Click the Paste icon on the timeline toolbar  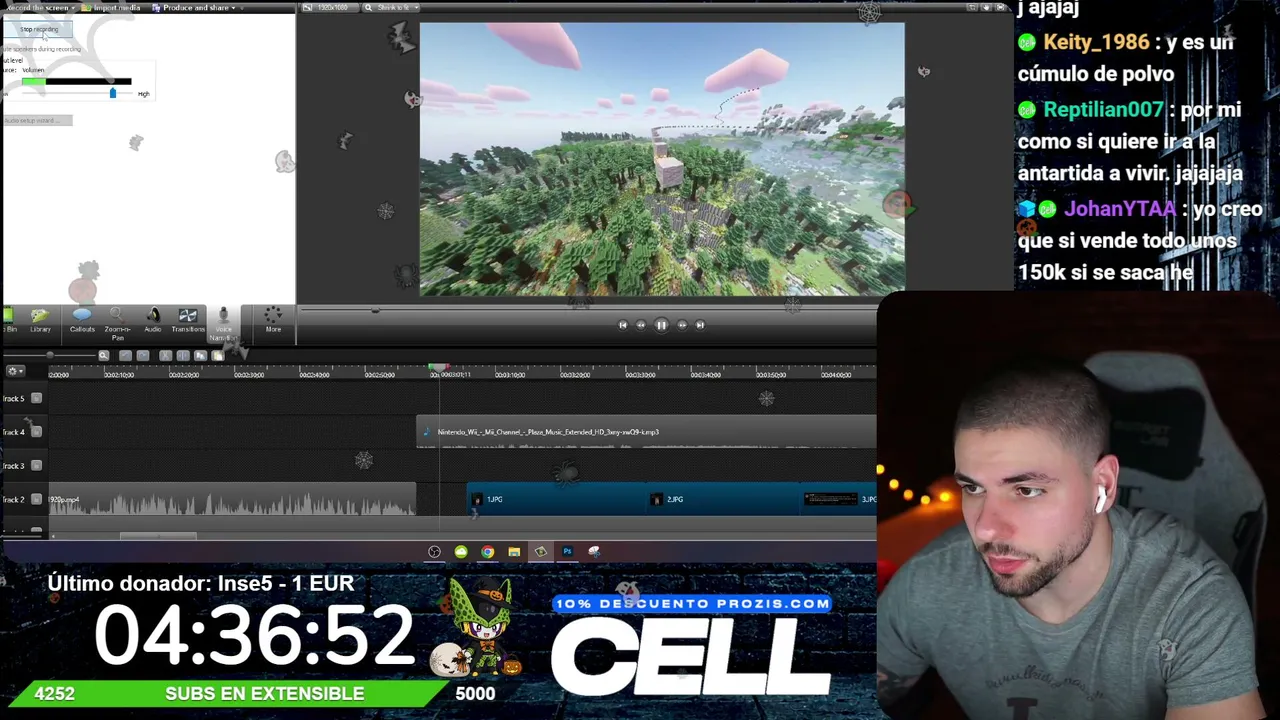point(217,355)
